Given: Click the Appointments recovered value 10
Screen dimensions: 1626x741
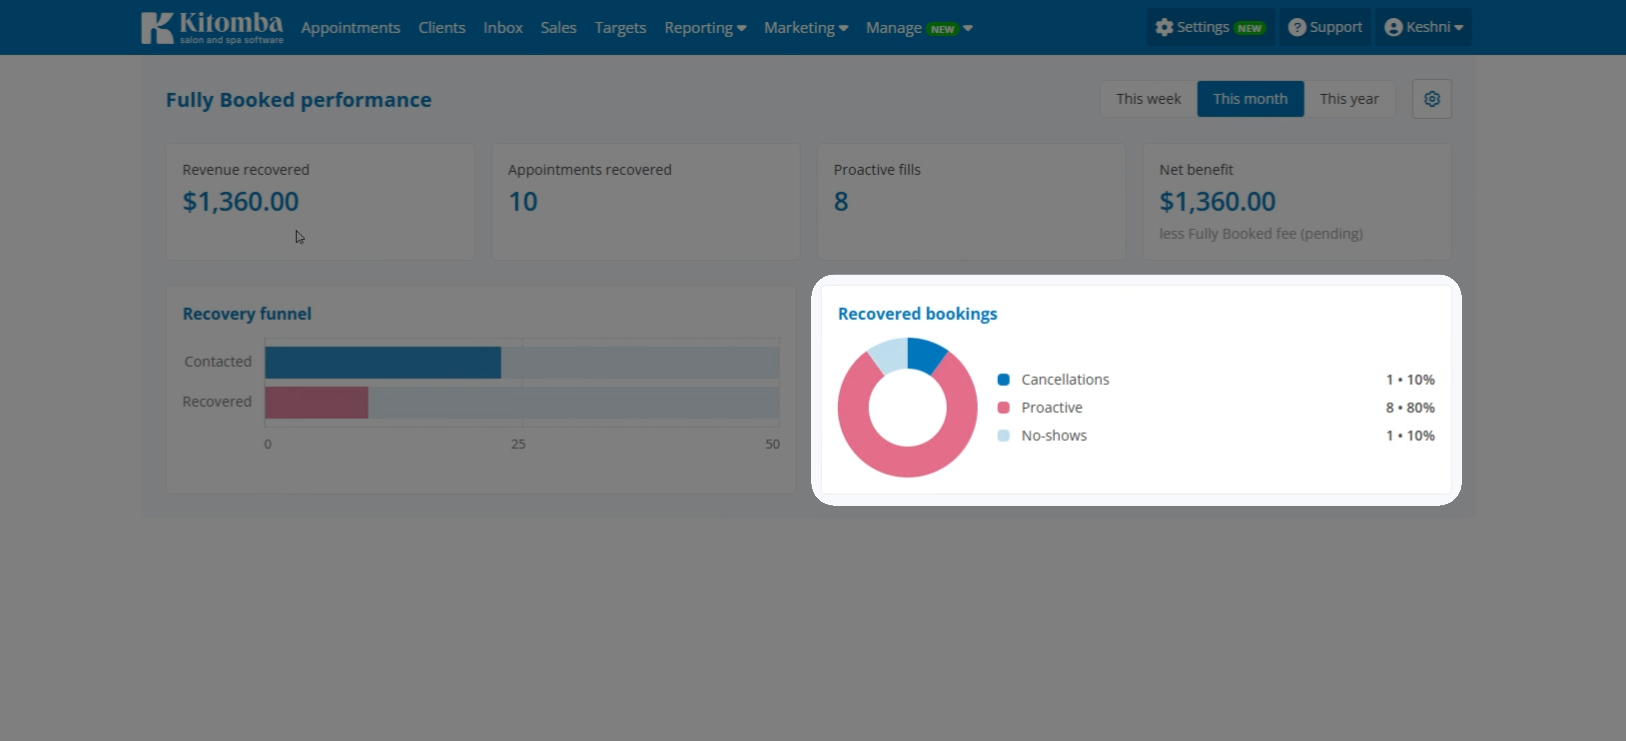Looking at the screenshot, I should (523, 202).
